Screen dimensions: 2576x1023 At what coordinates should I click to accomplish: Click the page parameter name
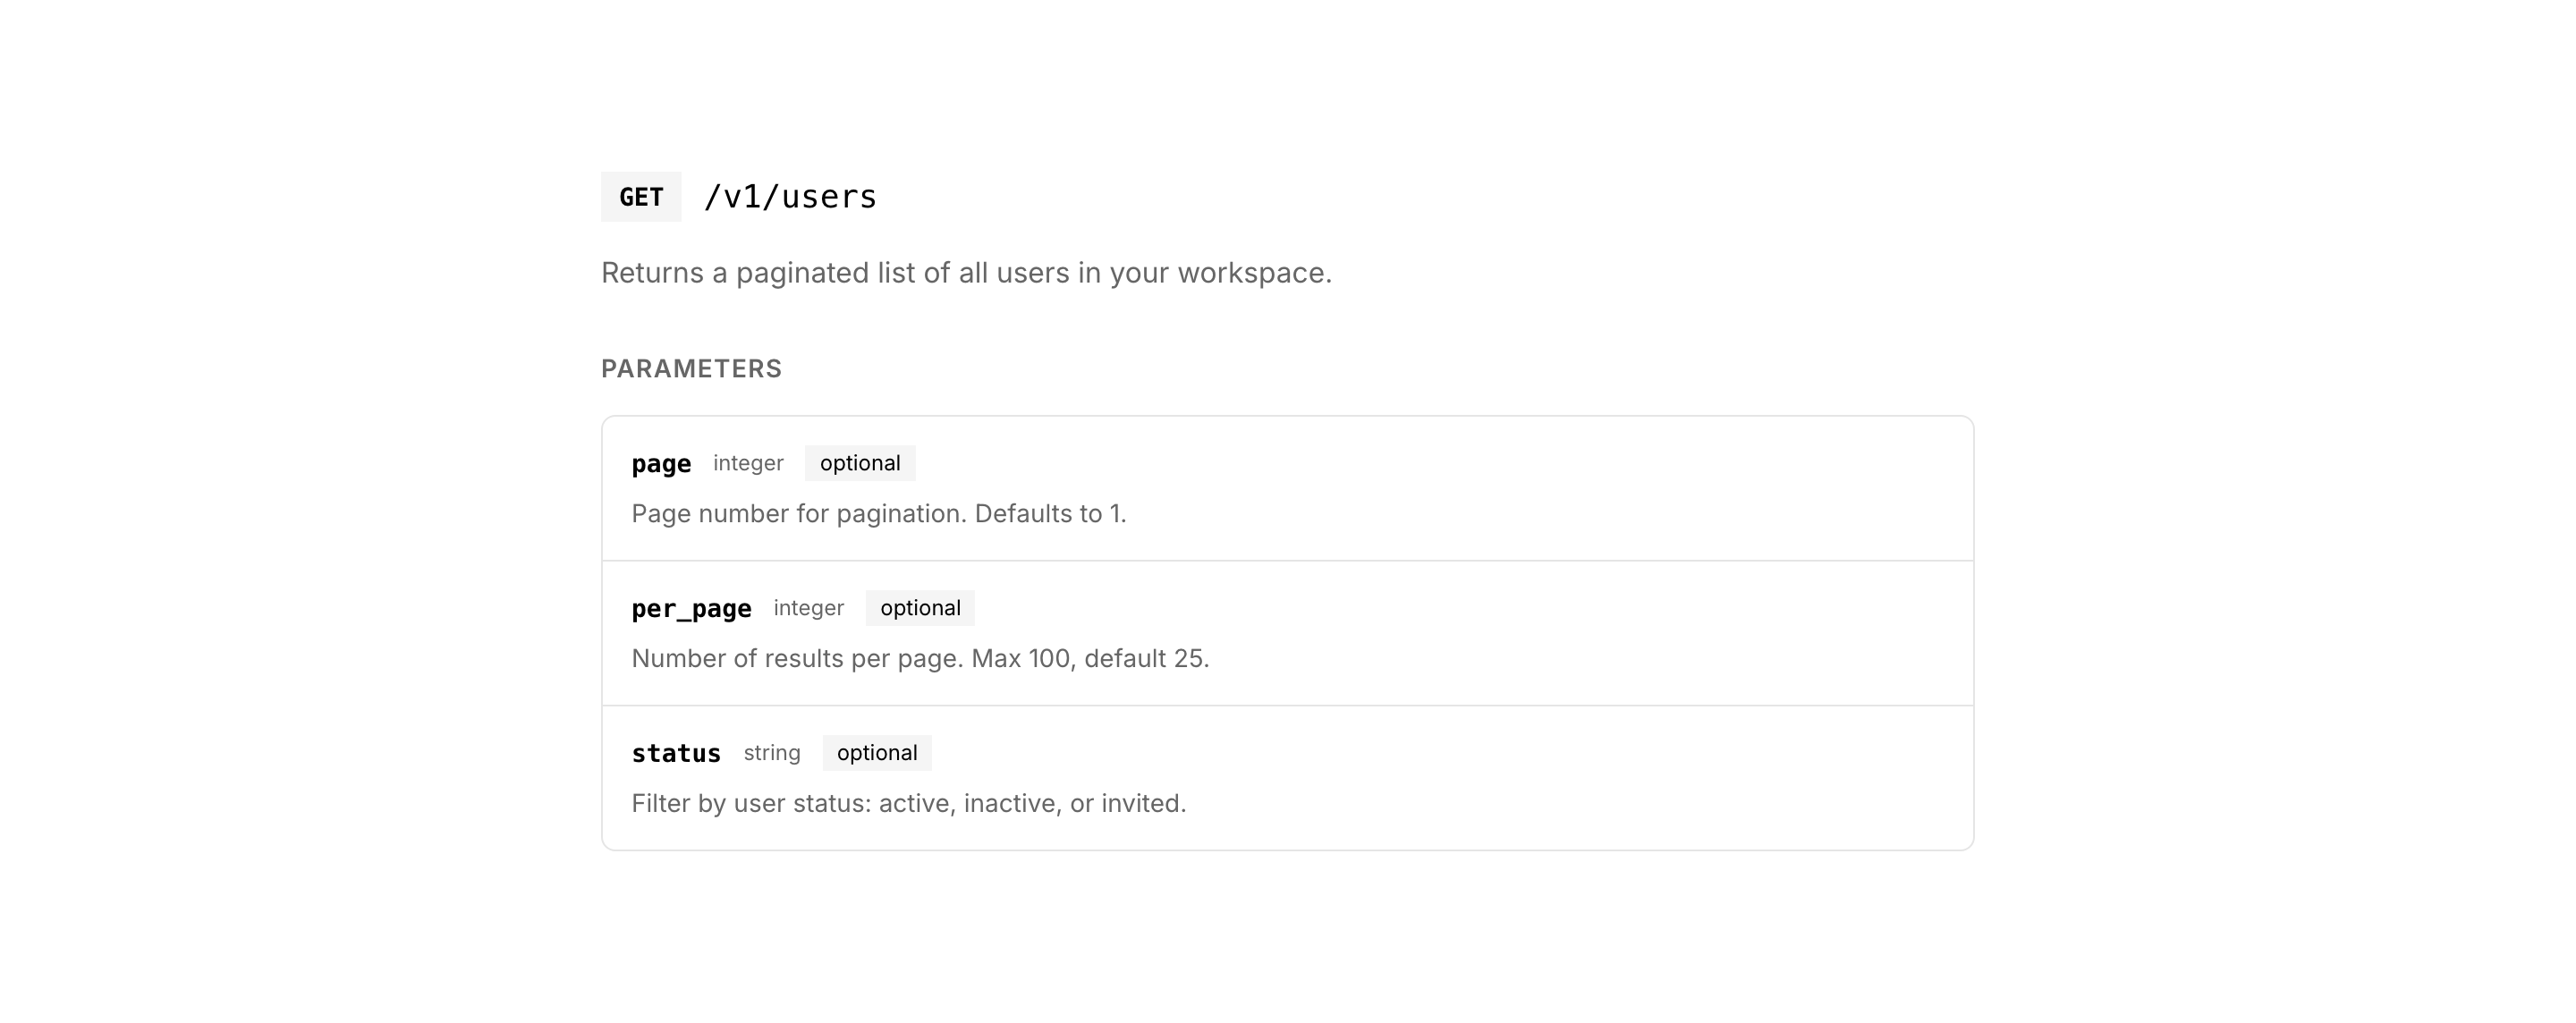coord(661,464)
